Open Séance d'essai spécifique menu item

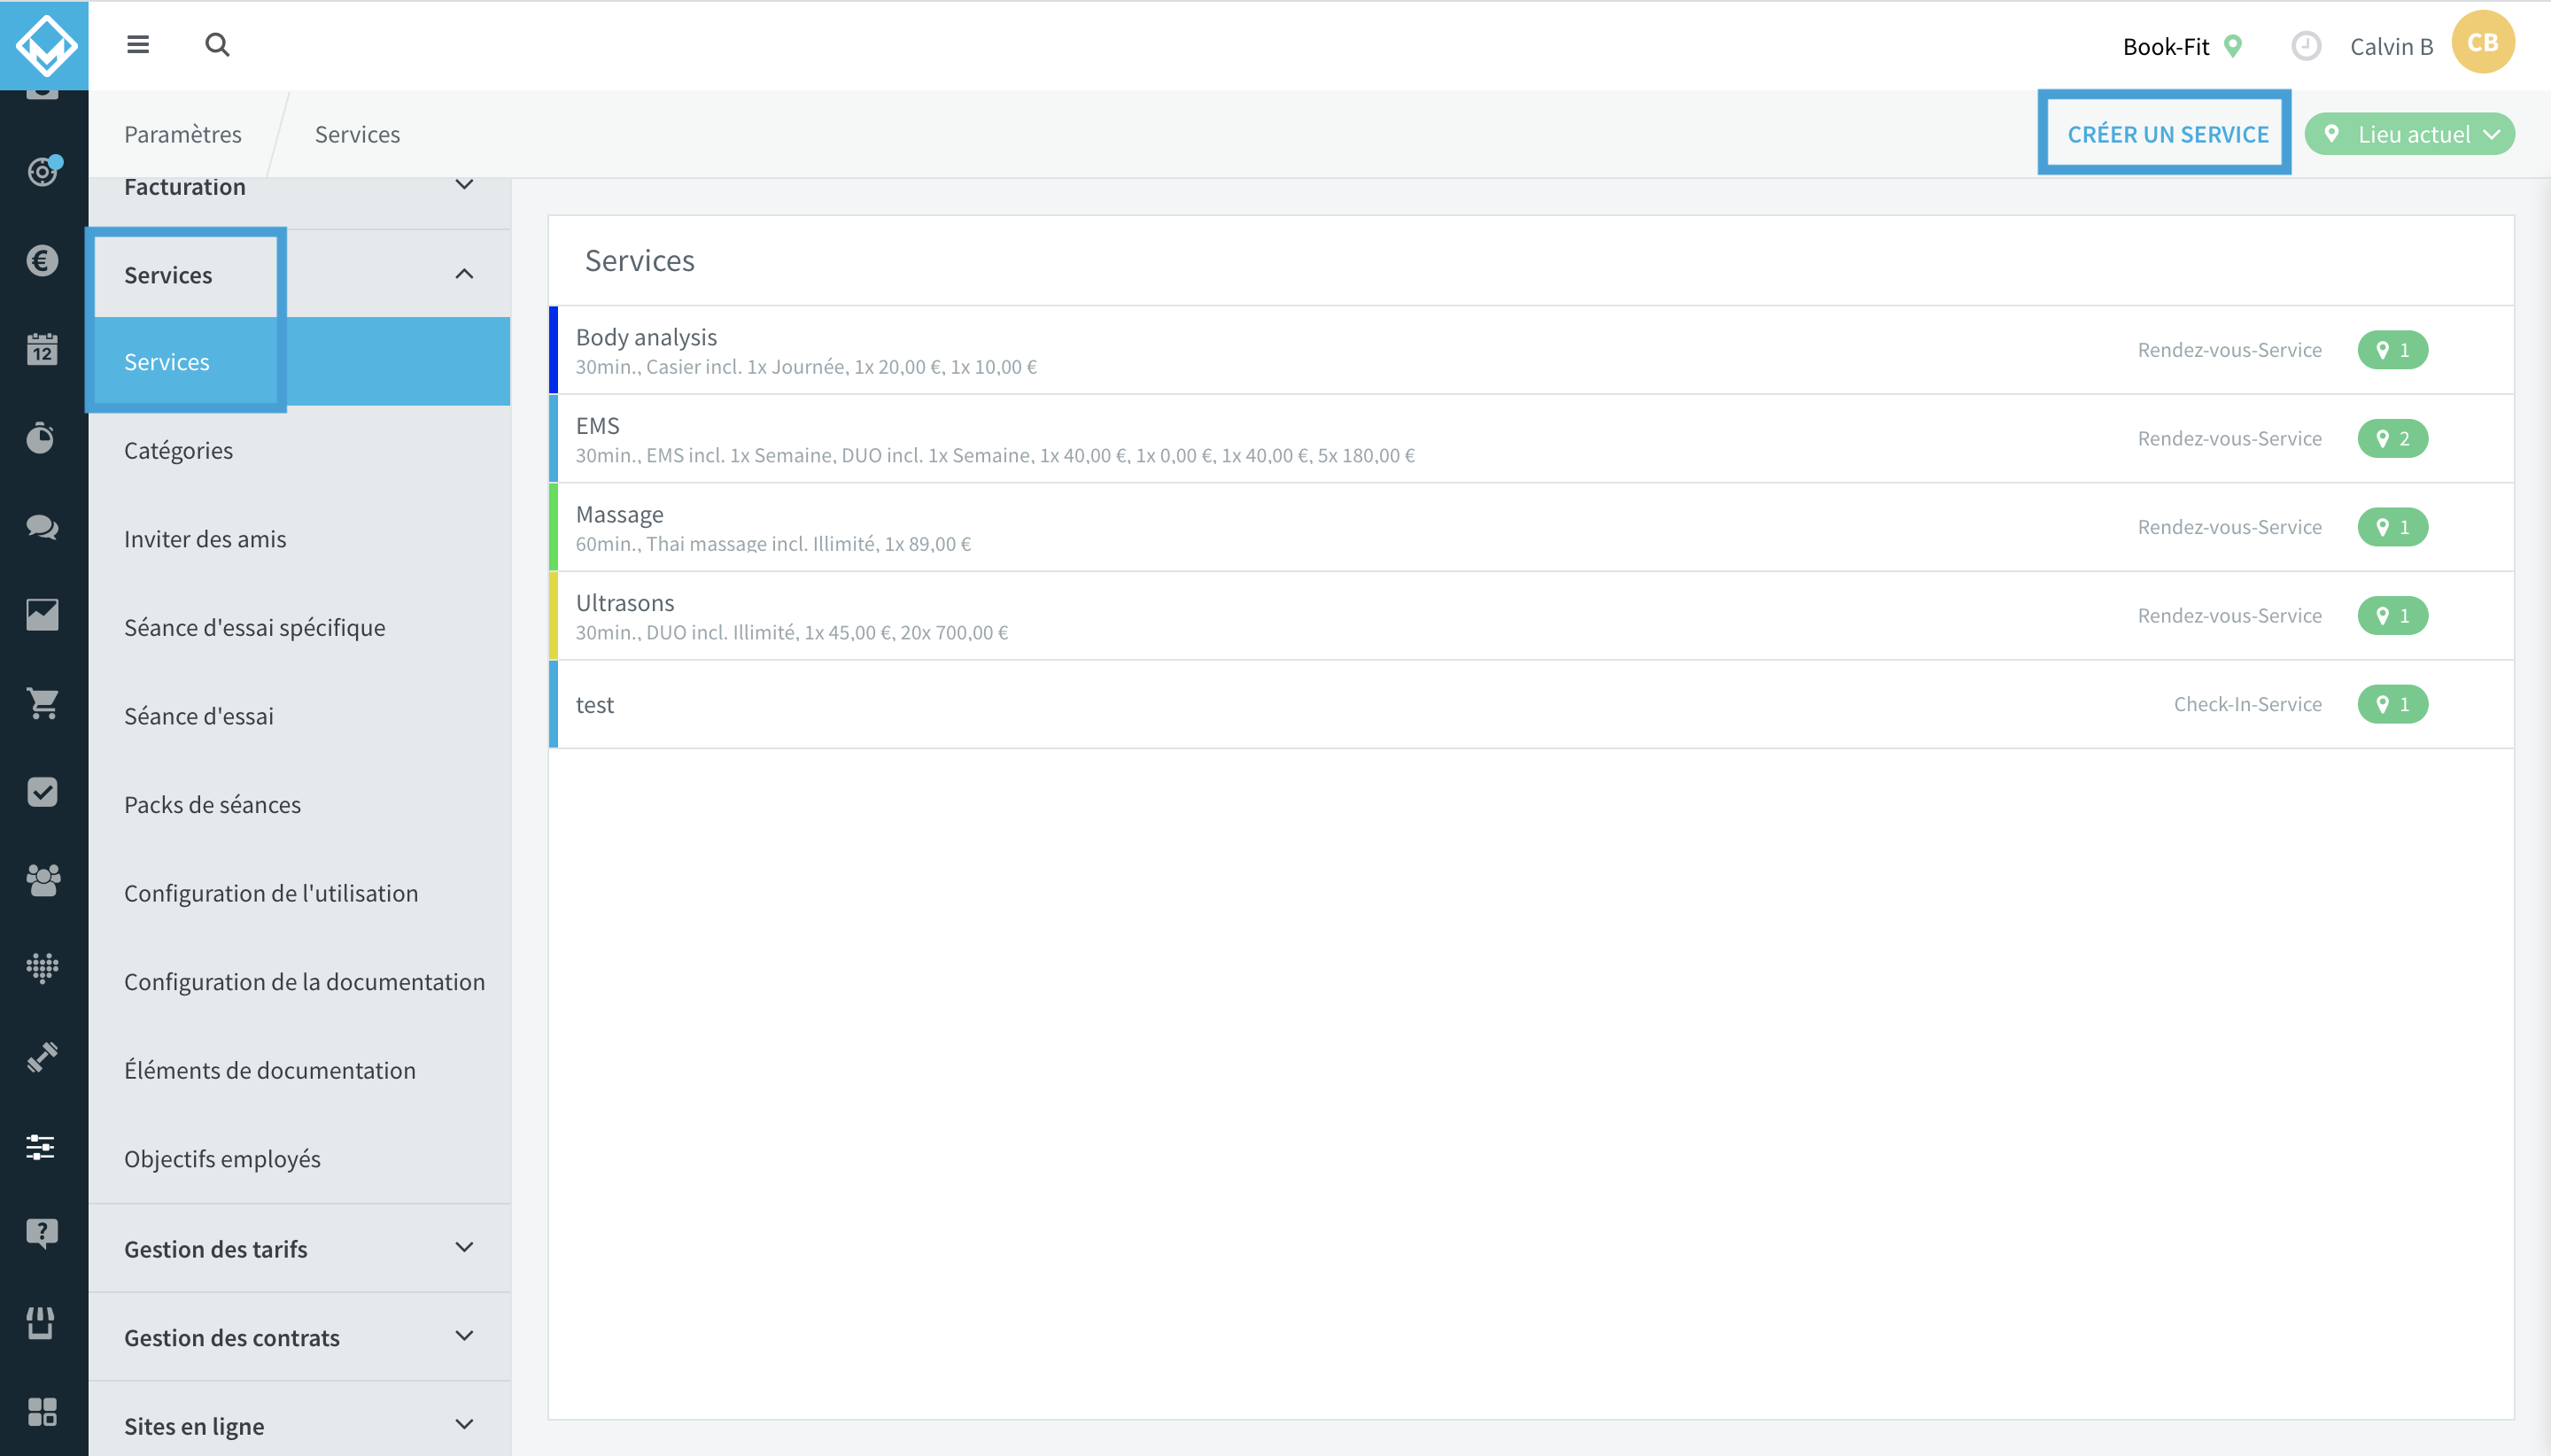point(299,628)
